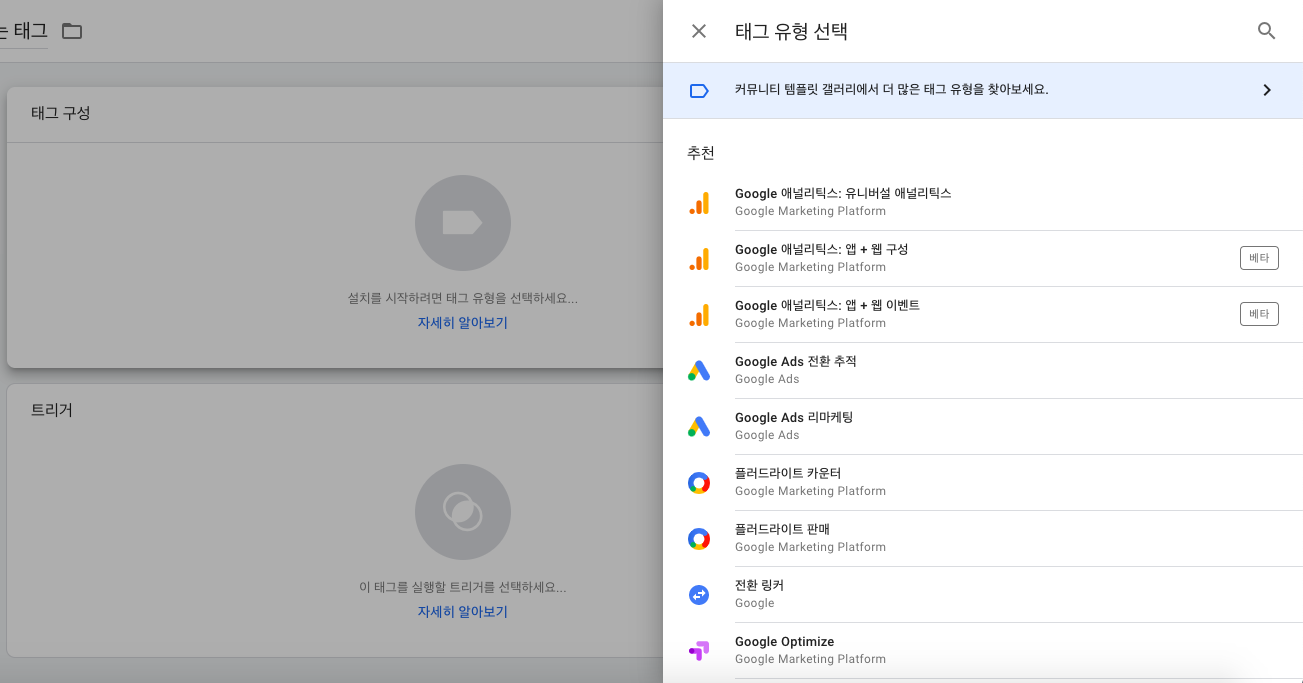This screenshot has height=683, width=1303.
Task: Click 베타 badge on 앱 + 웹 구성 row
Action: click(1259, 258)
